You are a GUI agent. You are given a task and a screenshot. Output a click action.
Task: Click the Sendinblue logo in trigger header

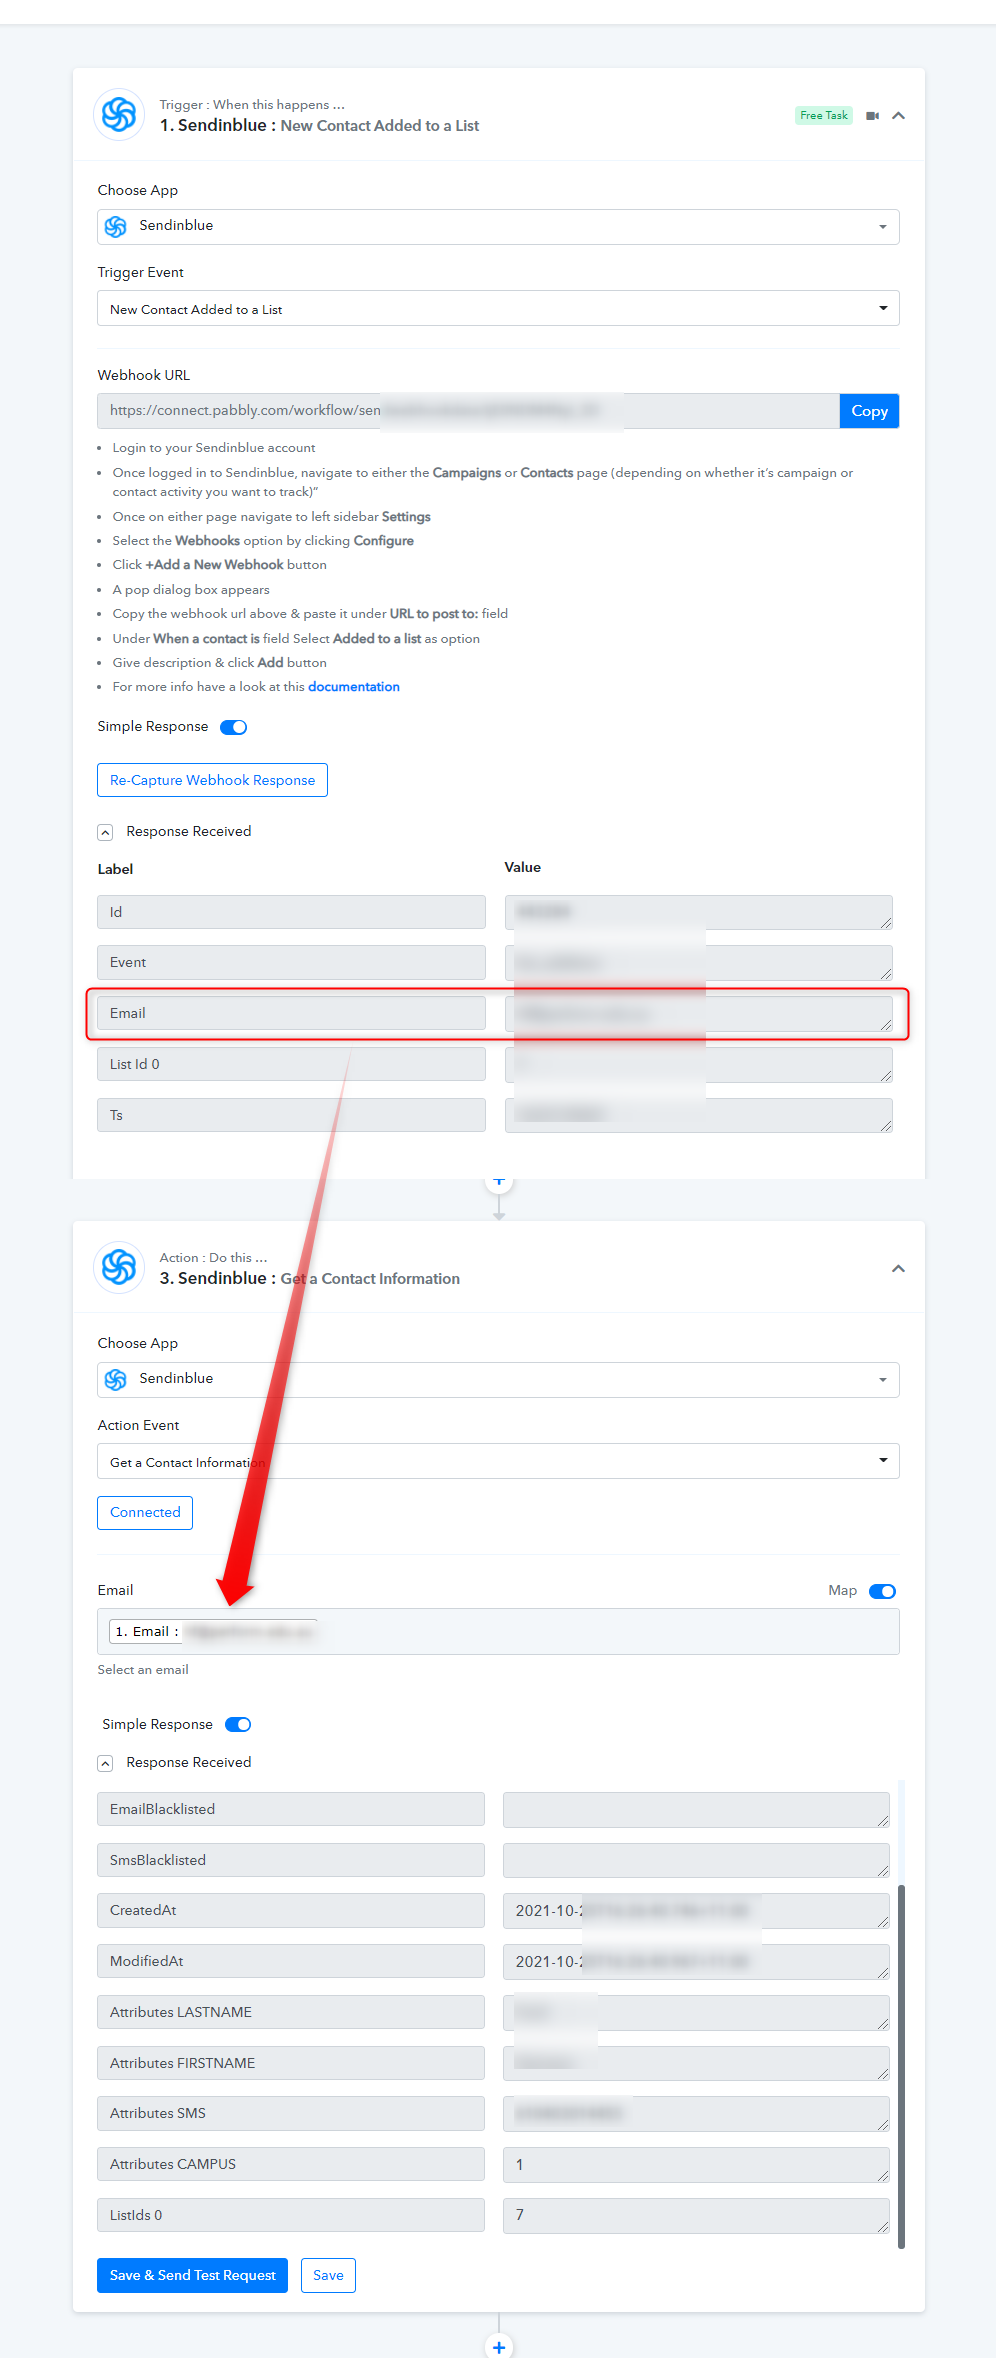(119, 115)
